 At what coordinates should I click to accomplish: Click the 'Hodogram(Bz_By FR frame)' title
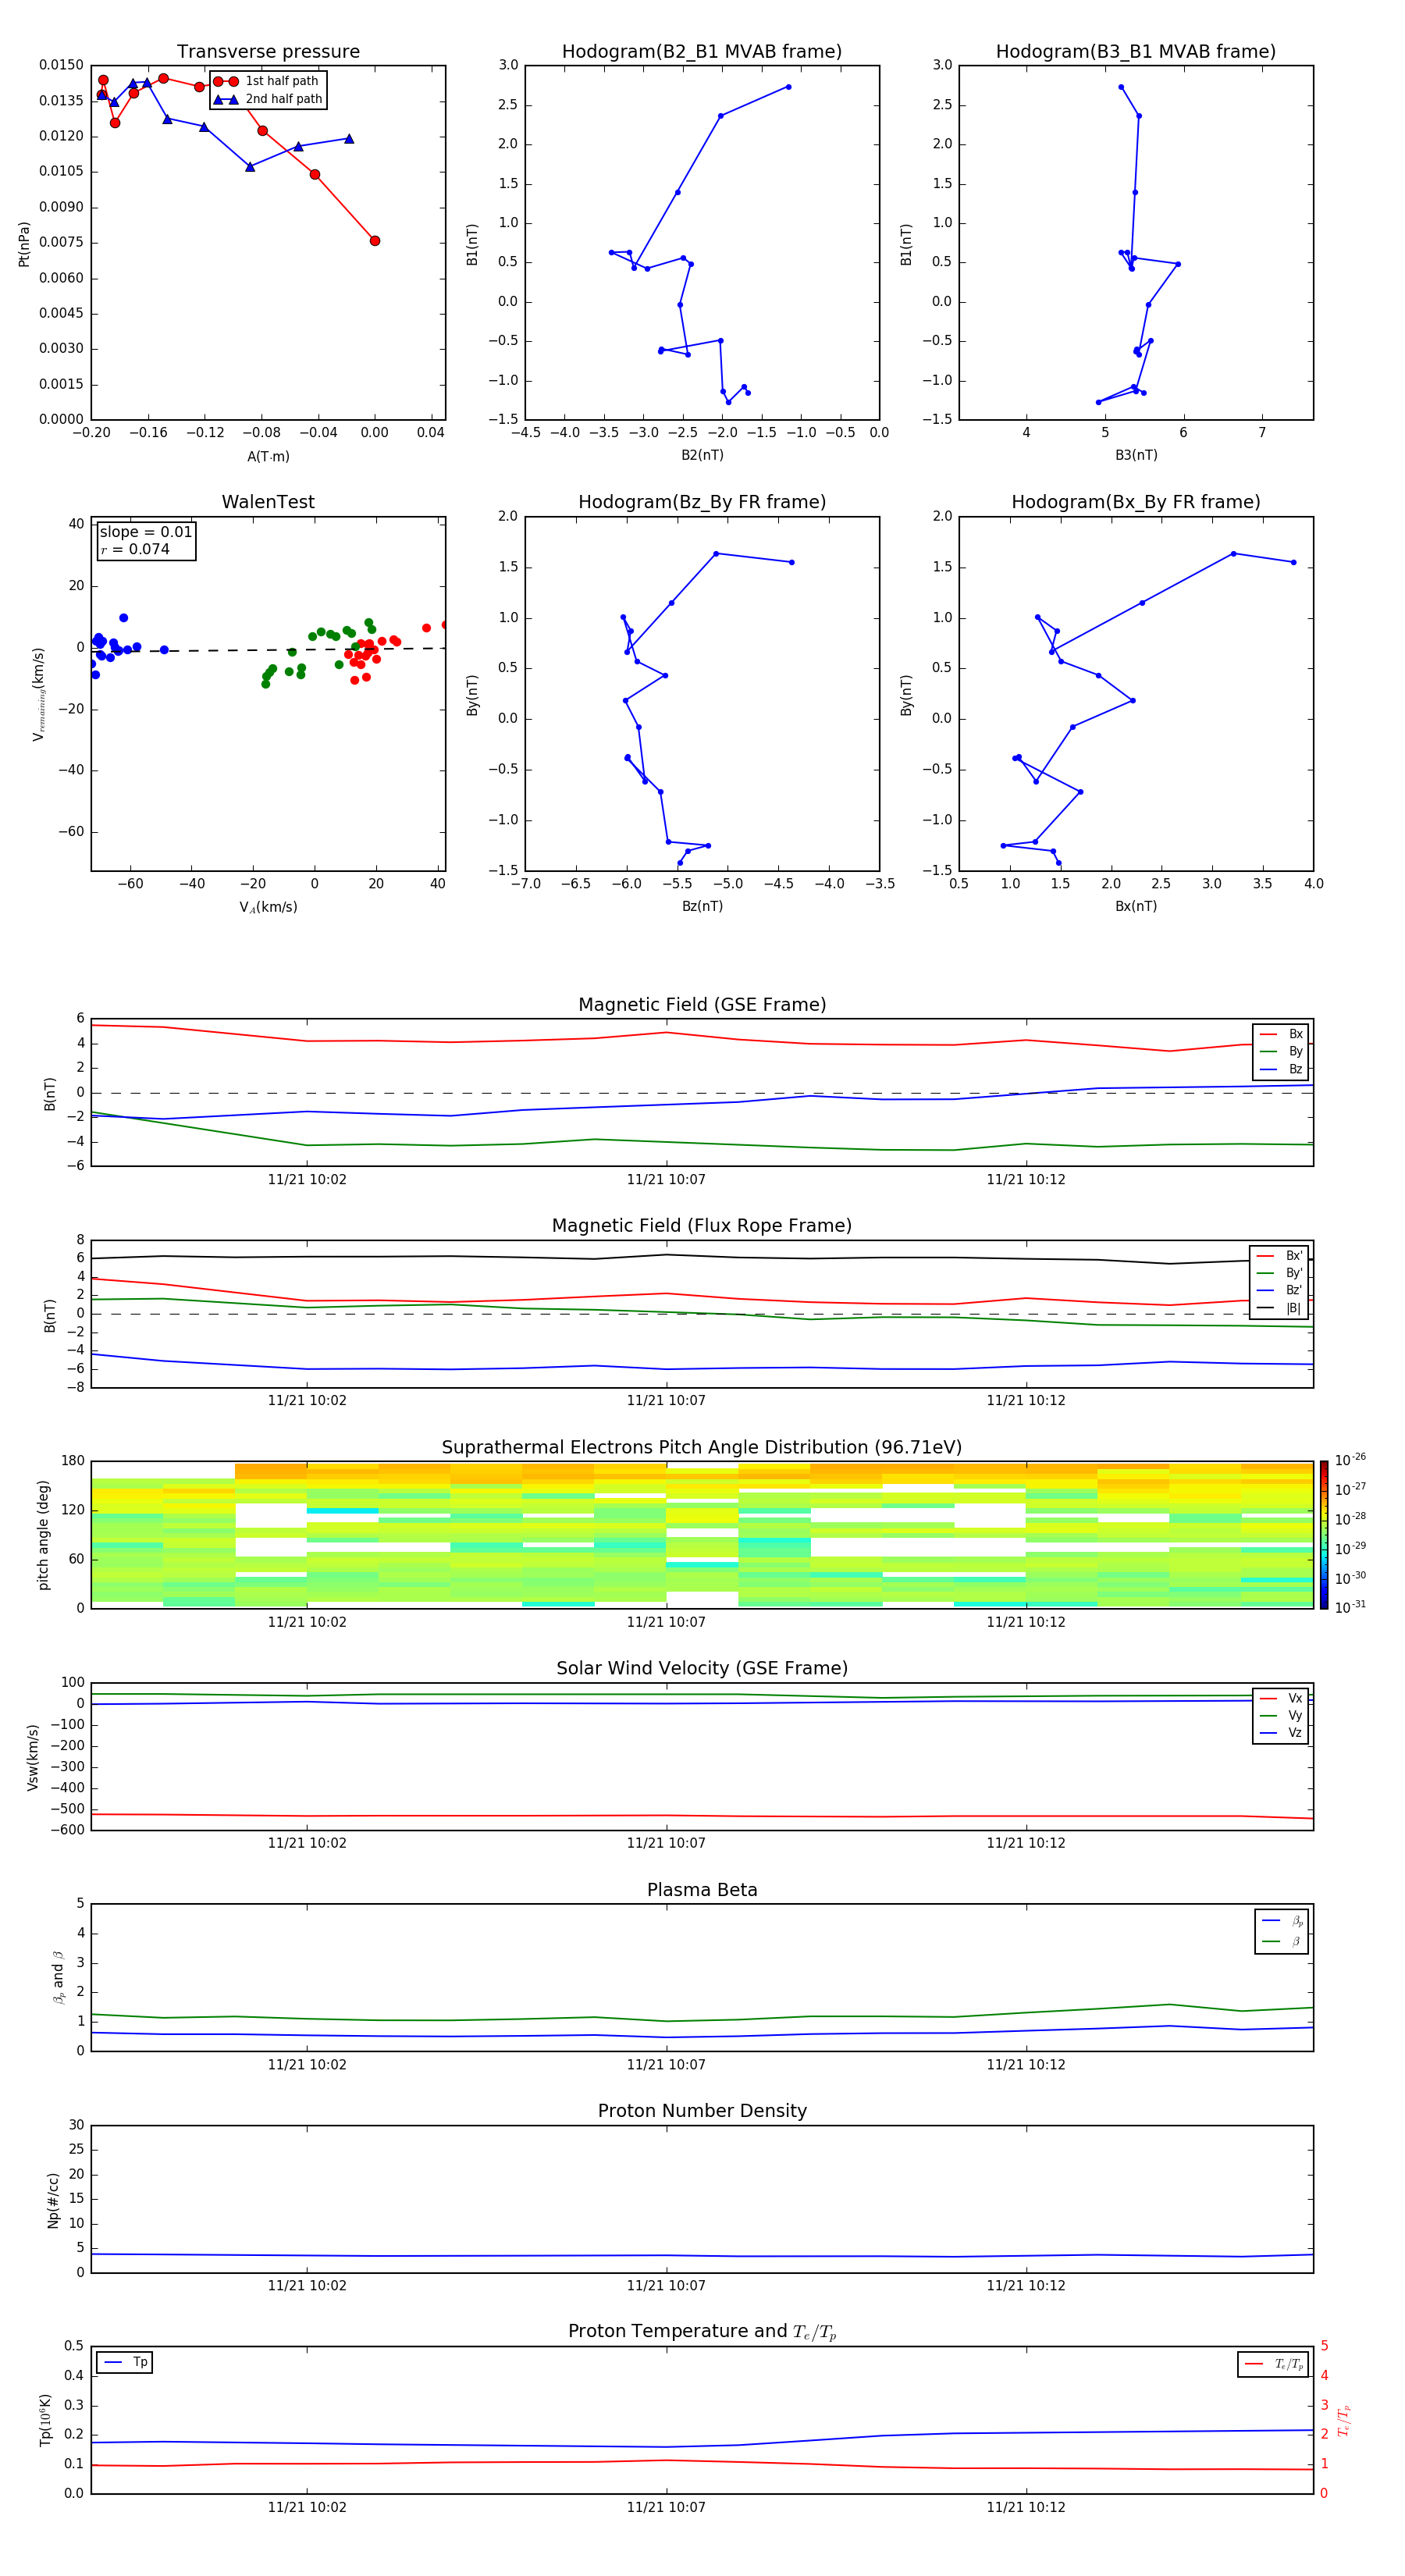[702, 502]
